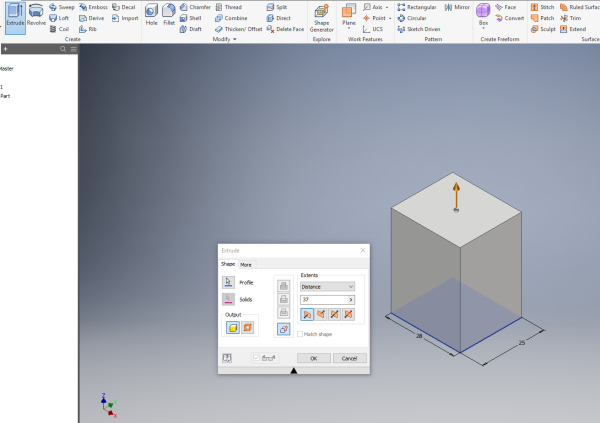The width and height of the screenshot is (600, 423).
Task: Start the Loft command
Action: point(59,18)
